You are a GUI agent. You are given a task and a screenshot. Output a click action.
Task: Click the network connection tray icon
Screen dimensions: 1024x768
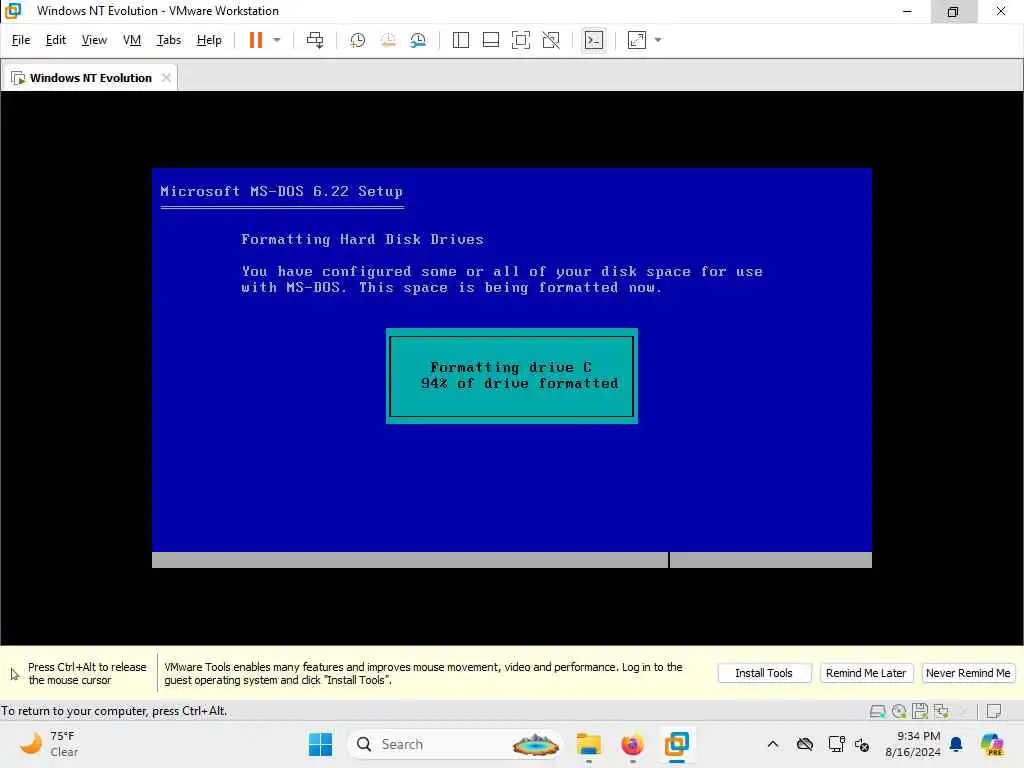tap(836, 744)
